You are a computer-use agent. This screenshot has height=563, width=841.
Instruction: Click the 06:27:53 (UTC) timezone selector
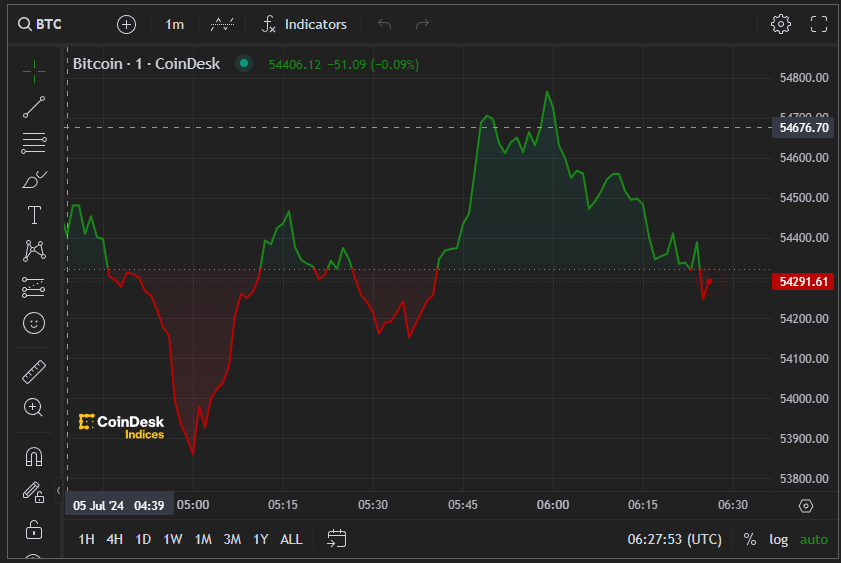675,539
